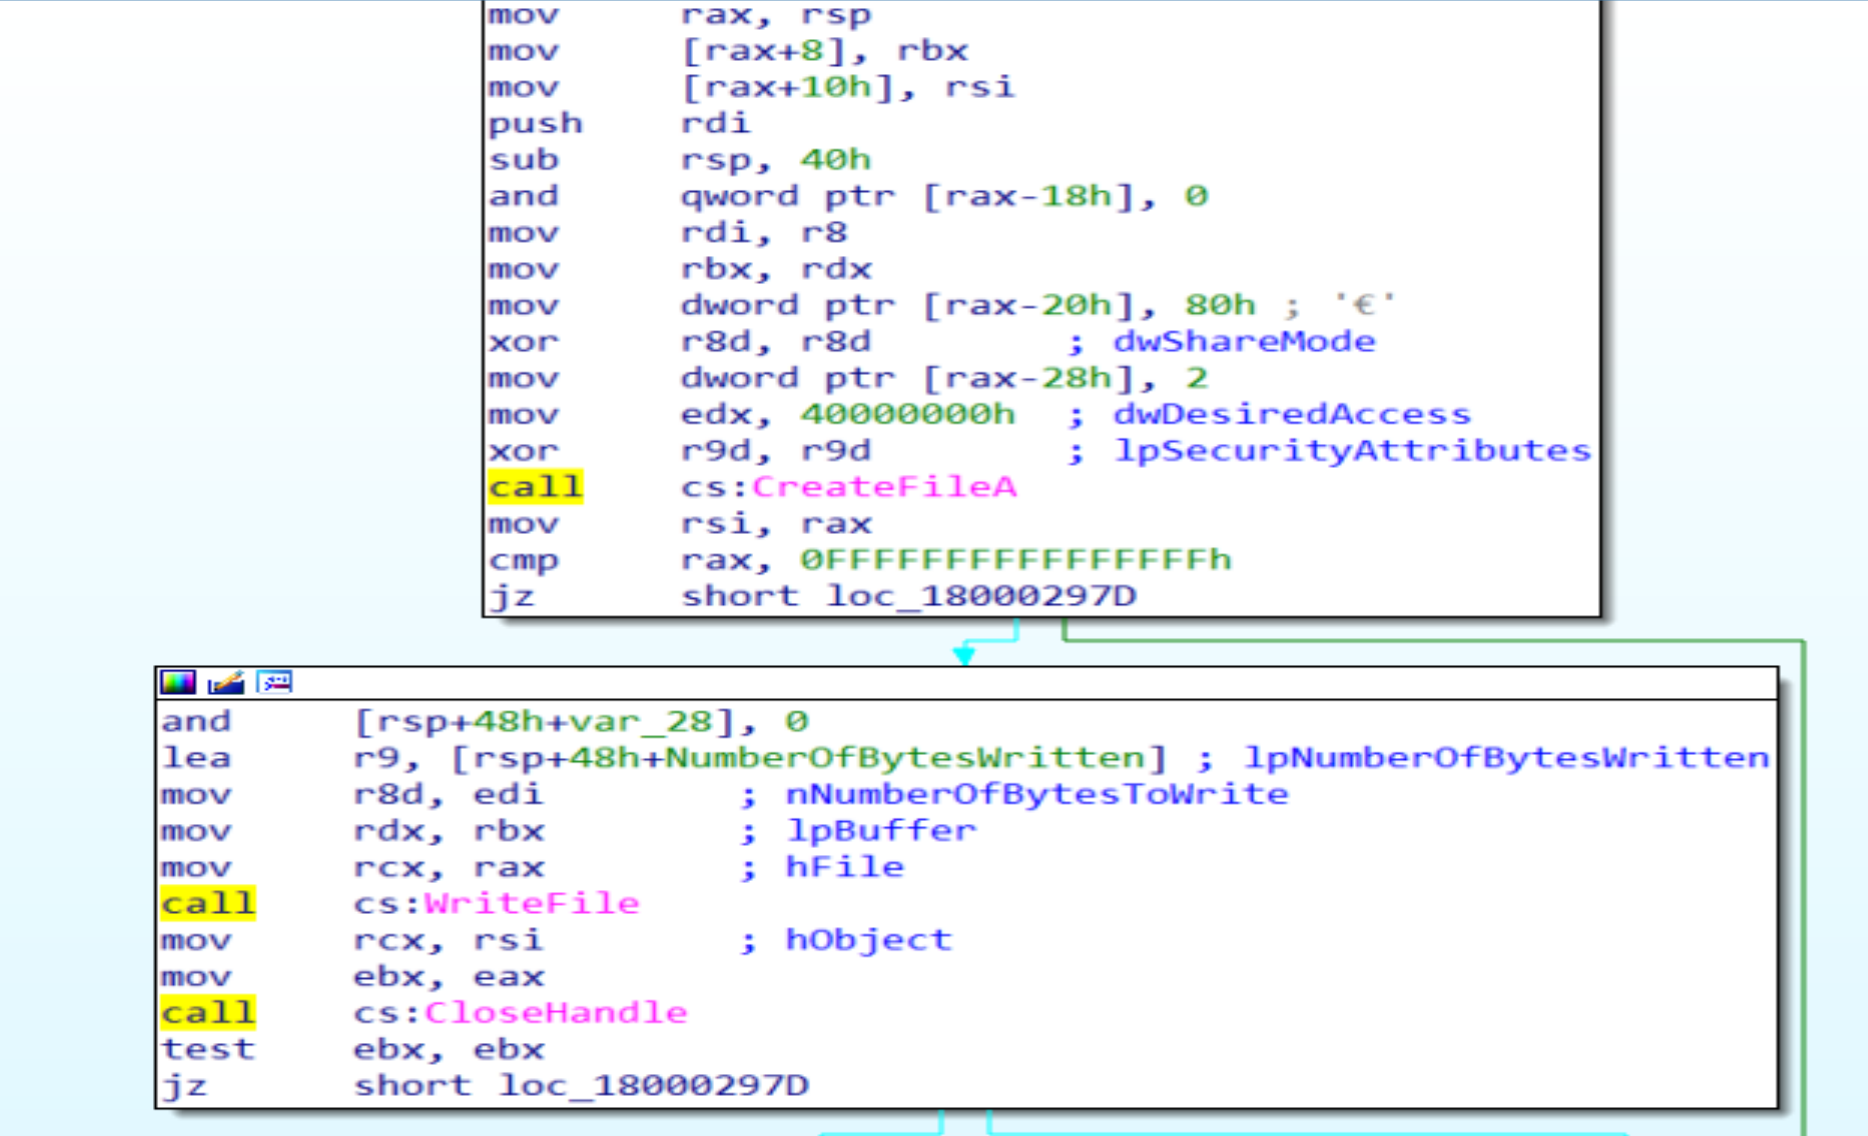Image resolution: width=1868 pixels, height=1136 pixels.
Task: Click the cyan arrowhead entering lower block
Action: click(964, 656)
